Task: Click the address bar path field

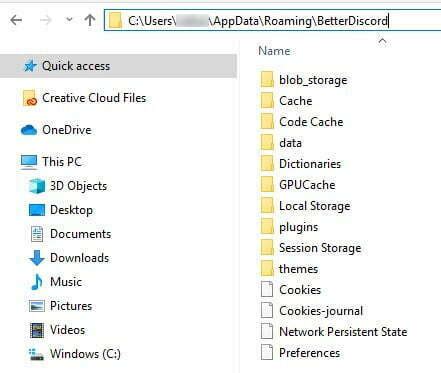Action: 273,21
